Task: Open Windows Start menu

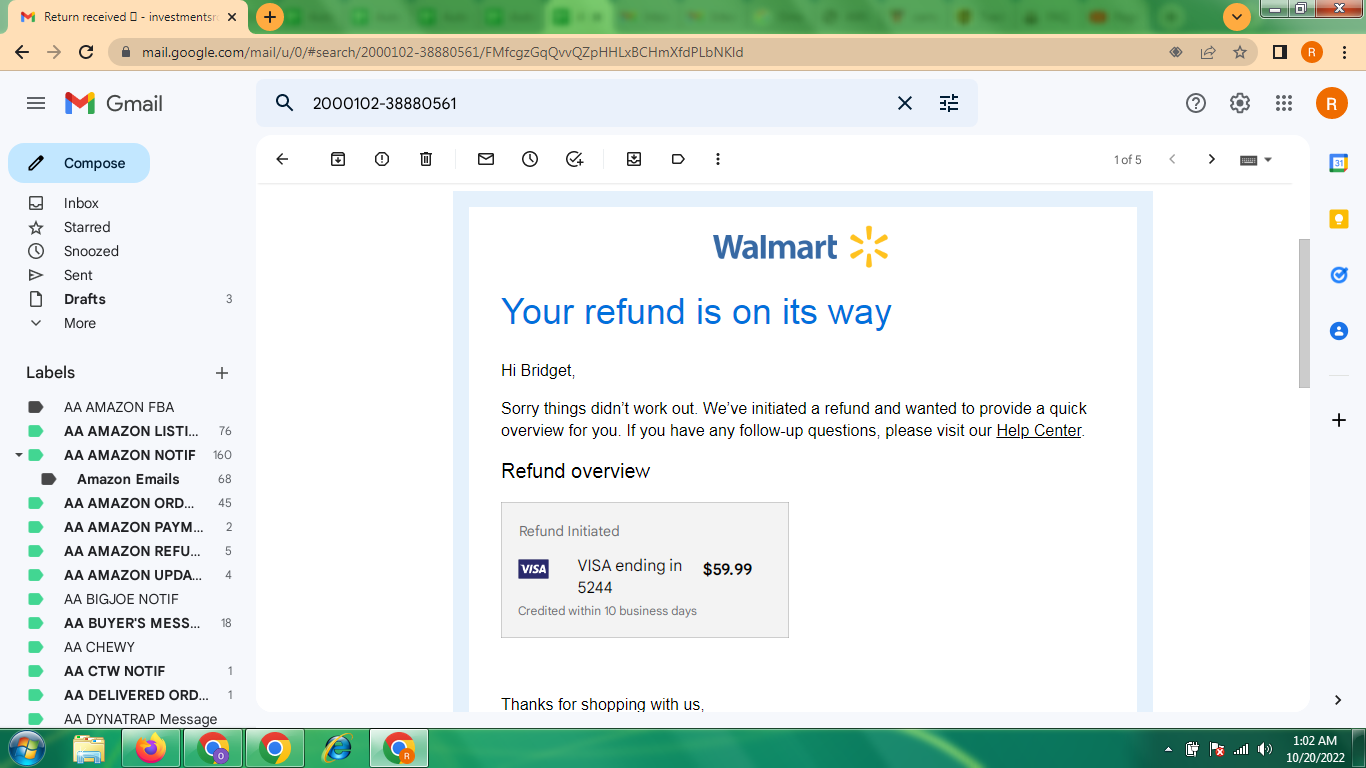Action: point(27,748)
